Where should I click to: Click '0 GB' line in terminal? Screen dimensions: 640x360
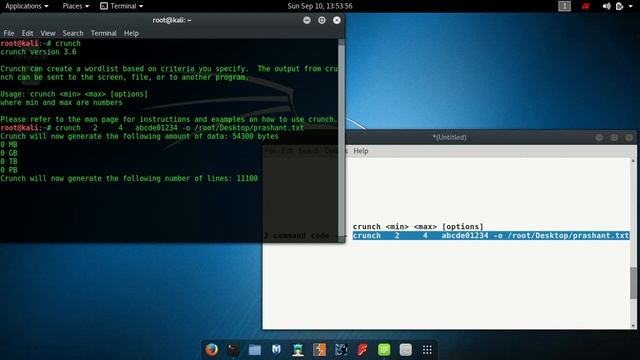pyautogui.click(x=9, y=153)
